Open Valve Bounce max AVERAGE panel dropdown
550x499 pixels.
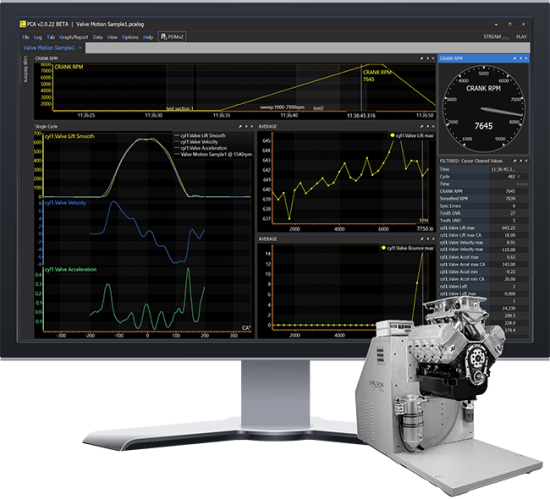pyautogui.click(x=428, y=239)
